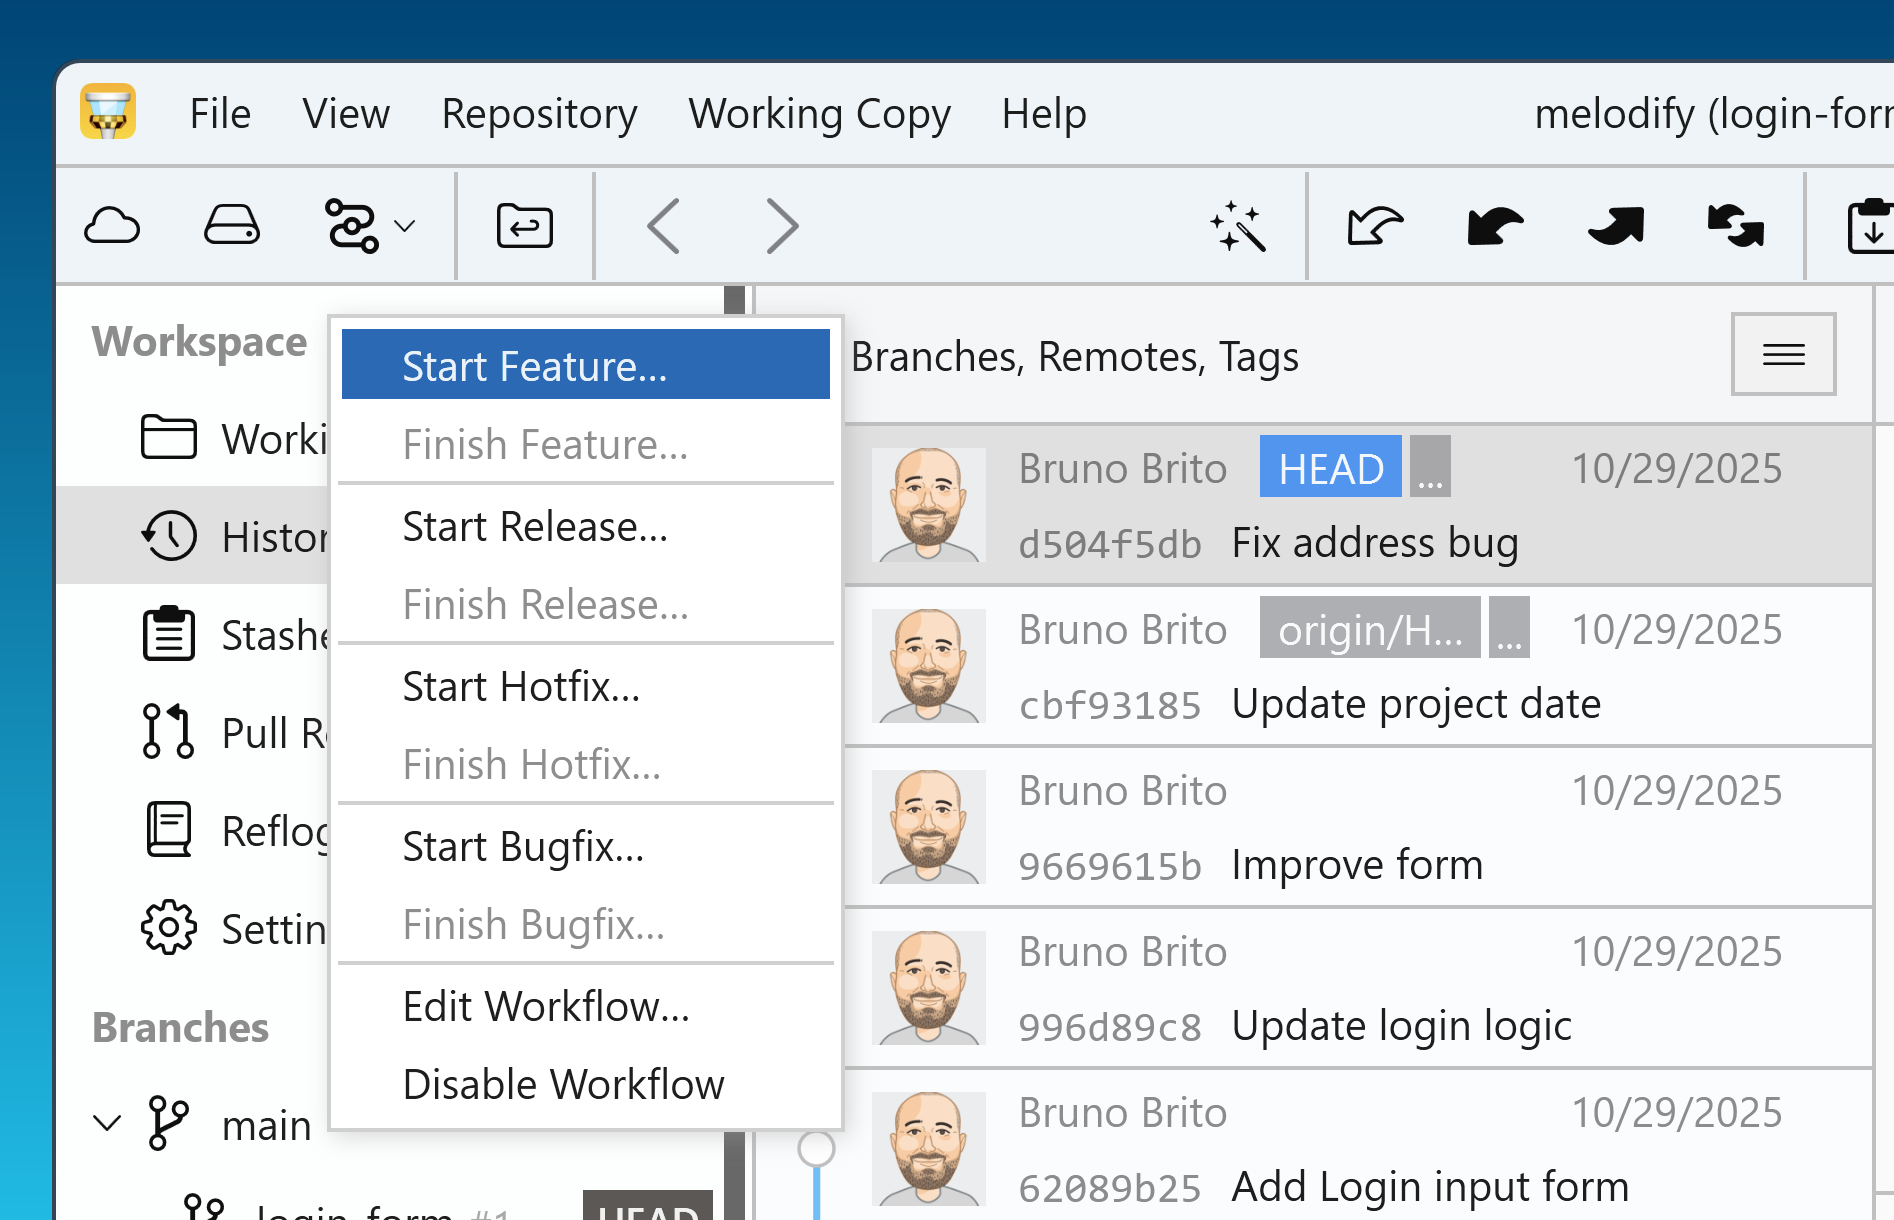The height and width of the screenshot is (1220, 1894).
Task: Open the hamburger menu near Branches, Remotes, Tags
Action: (1782, 354)
